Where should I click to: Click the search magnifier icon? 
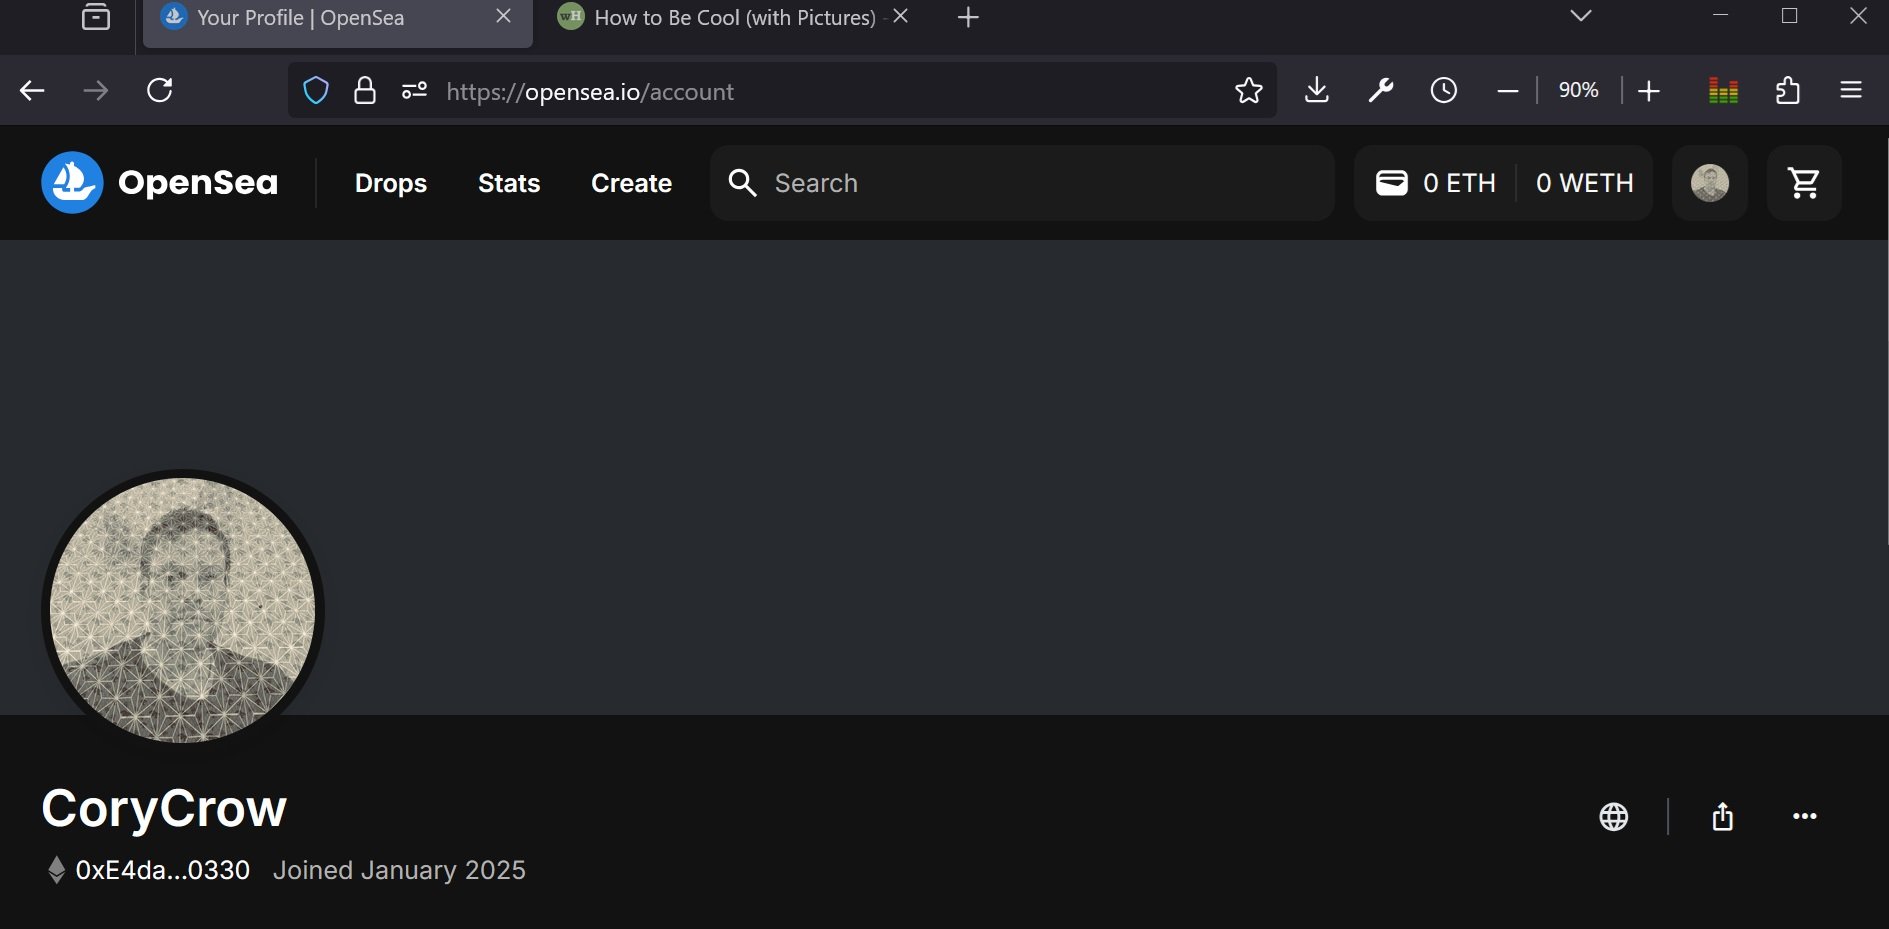742,183
